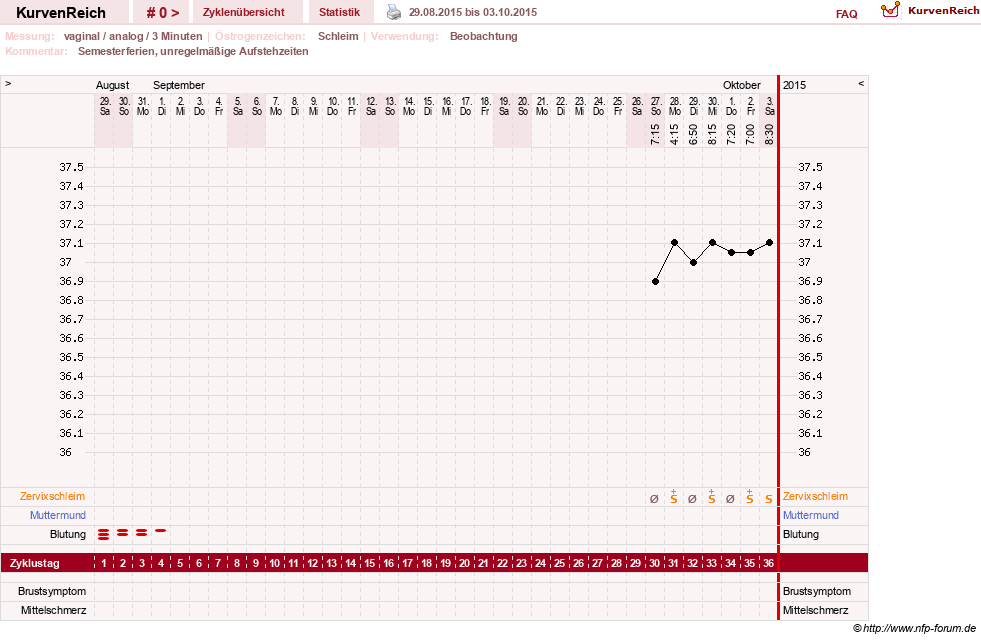Click the ø mucus symbol on cycle day 34
Screen dimensions: 981x640
[x=730, y=499]
